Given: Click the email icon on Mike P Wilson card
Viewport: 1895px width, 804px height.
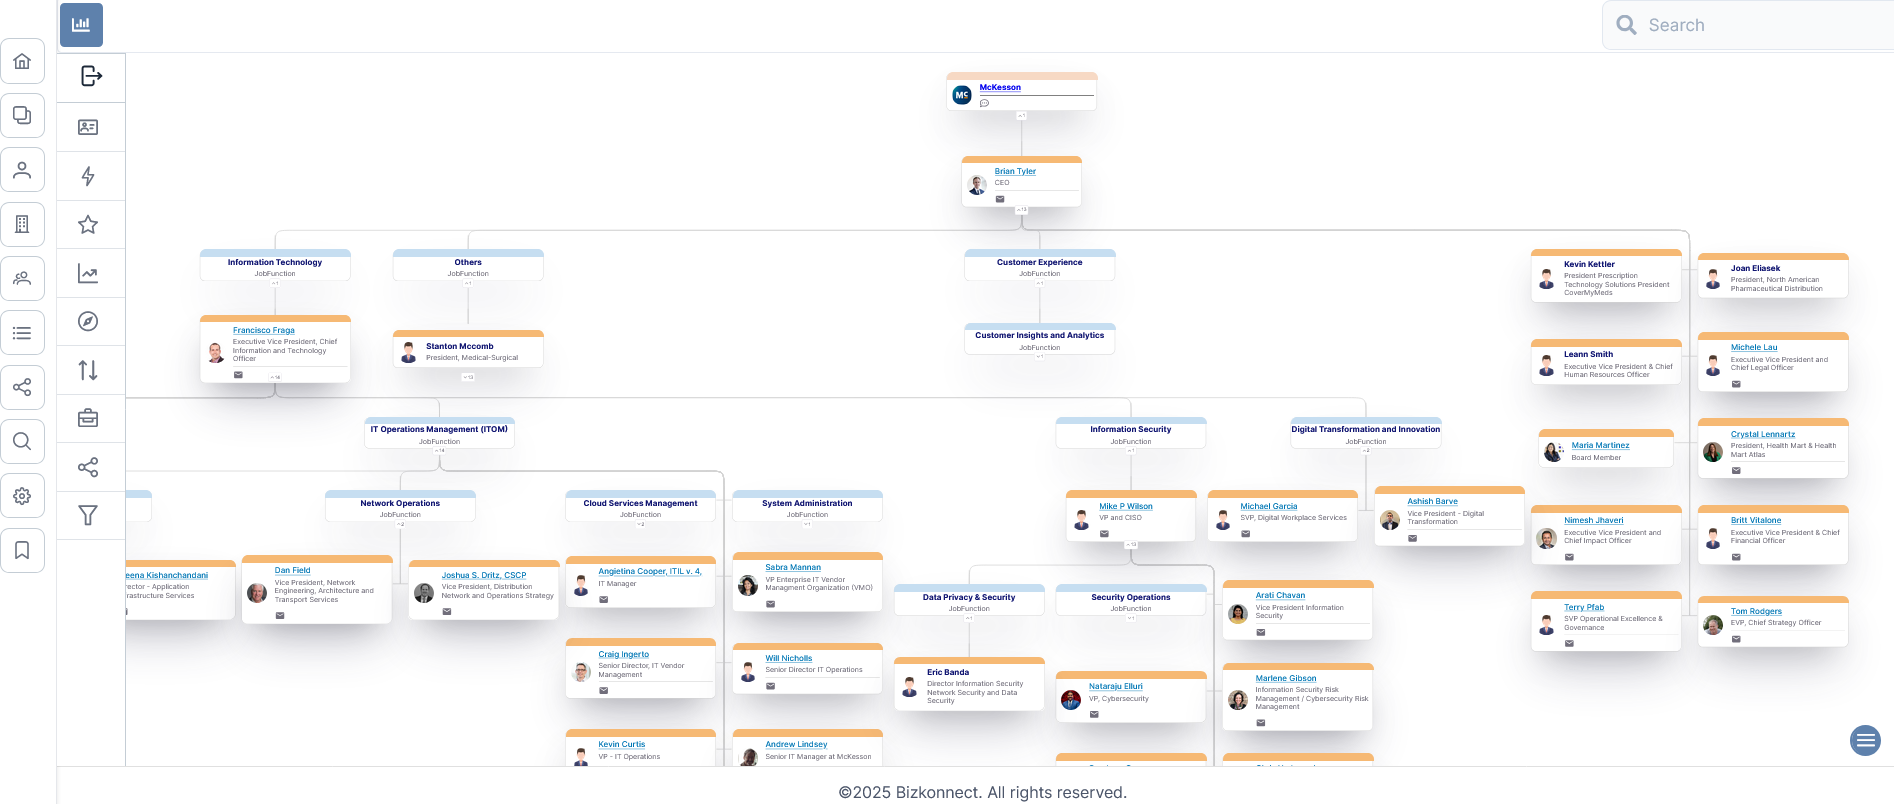Looking at the screenshot, I should coord(1104,534).
